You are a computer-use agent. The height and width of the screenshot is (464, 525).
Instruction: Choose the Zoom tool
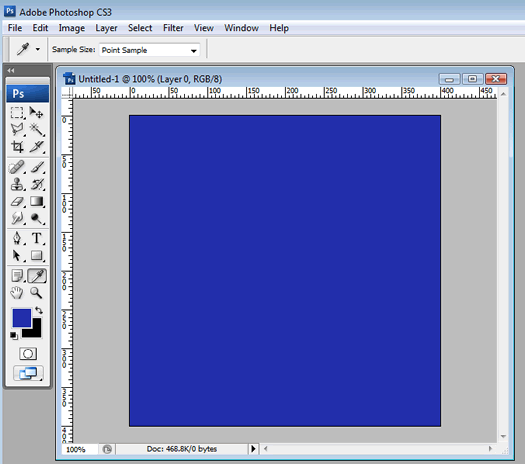36,293
